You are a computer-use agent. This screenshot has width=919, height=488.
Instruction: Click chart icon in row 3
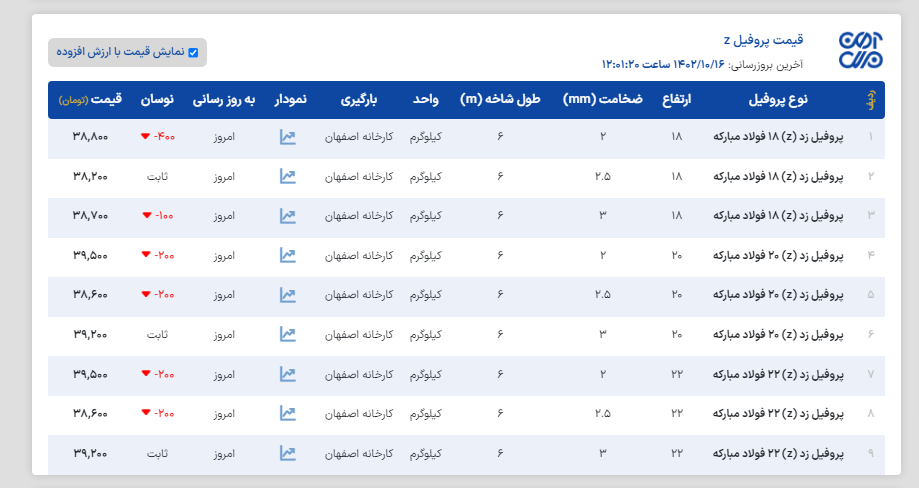[x=288, y=215]
